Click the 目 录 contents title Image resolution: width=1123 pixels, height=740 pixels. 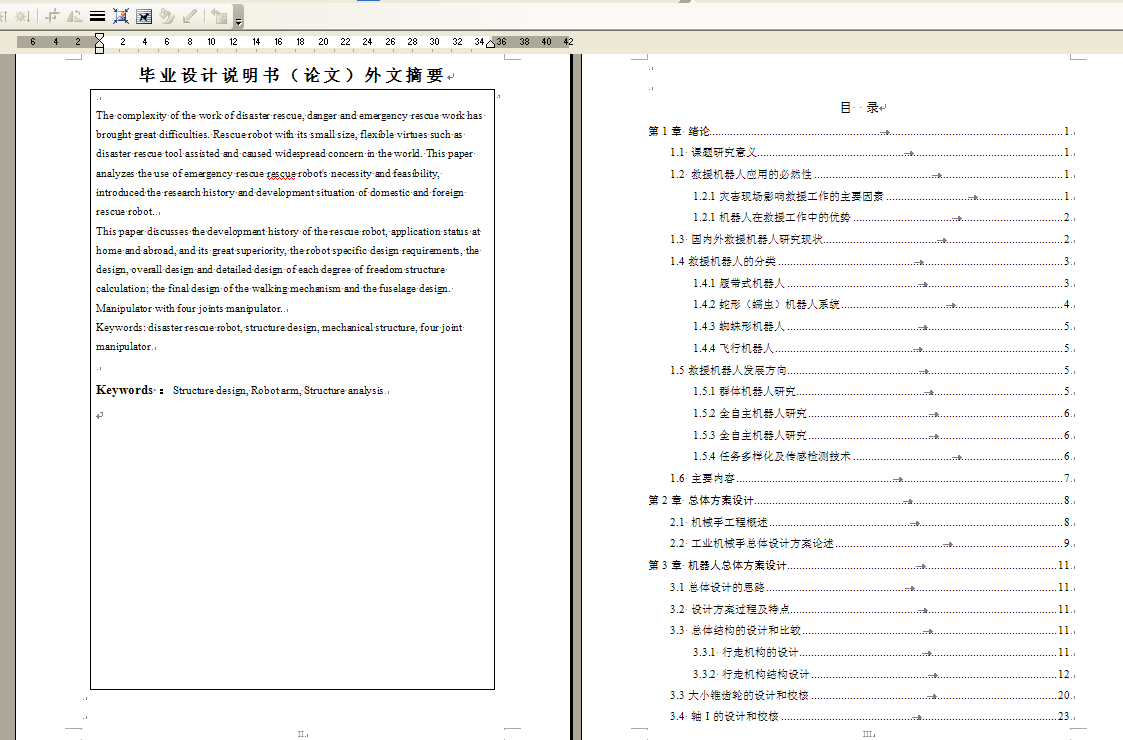[x=859, y=107]
